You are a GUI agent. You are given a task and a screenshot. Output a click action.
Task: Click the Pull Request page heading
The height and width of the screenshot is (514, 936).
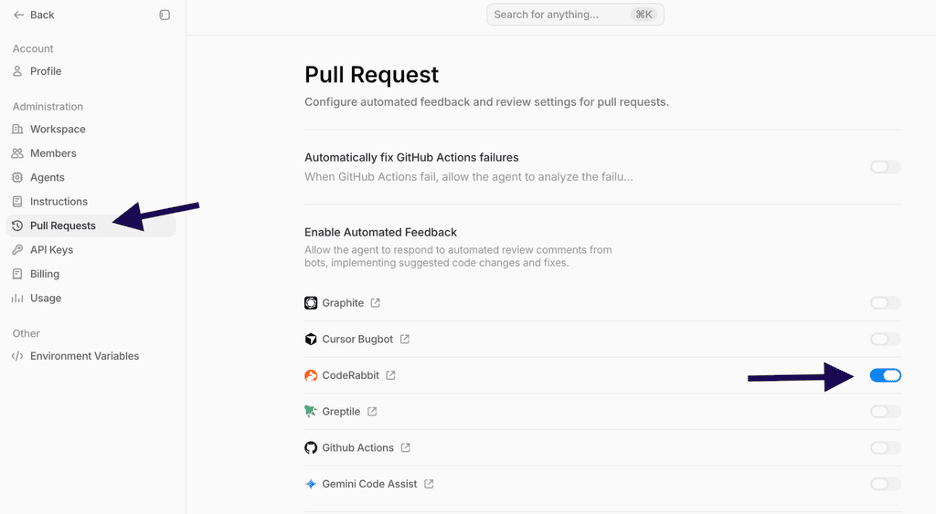click(x=371, y=75)
